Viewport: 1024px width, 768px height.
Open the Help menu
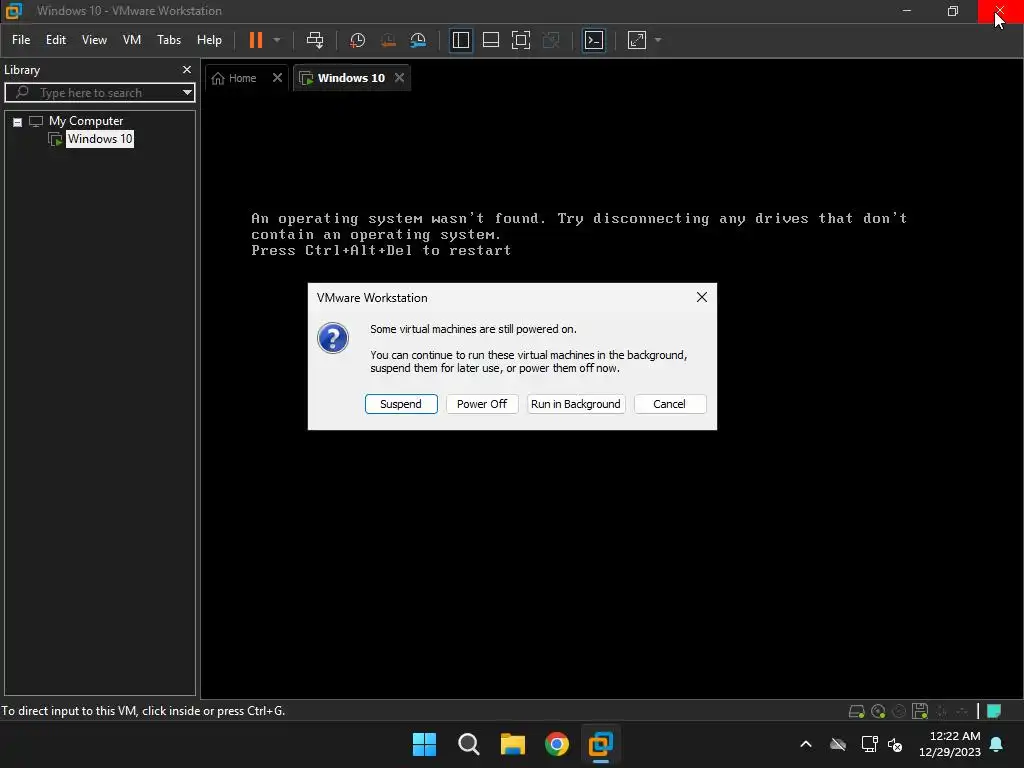point(209,40)
